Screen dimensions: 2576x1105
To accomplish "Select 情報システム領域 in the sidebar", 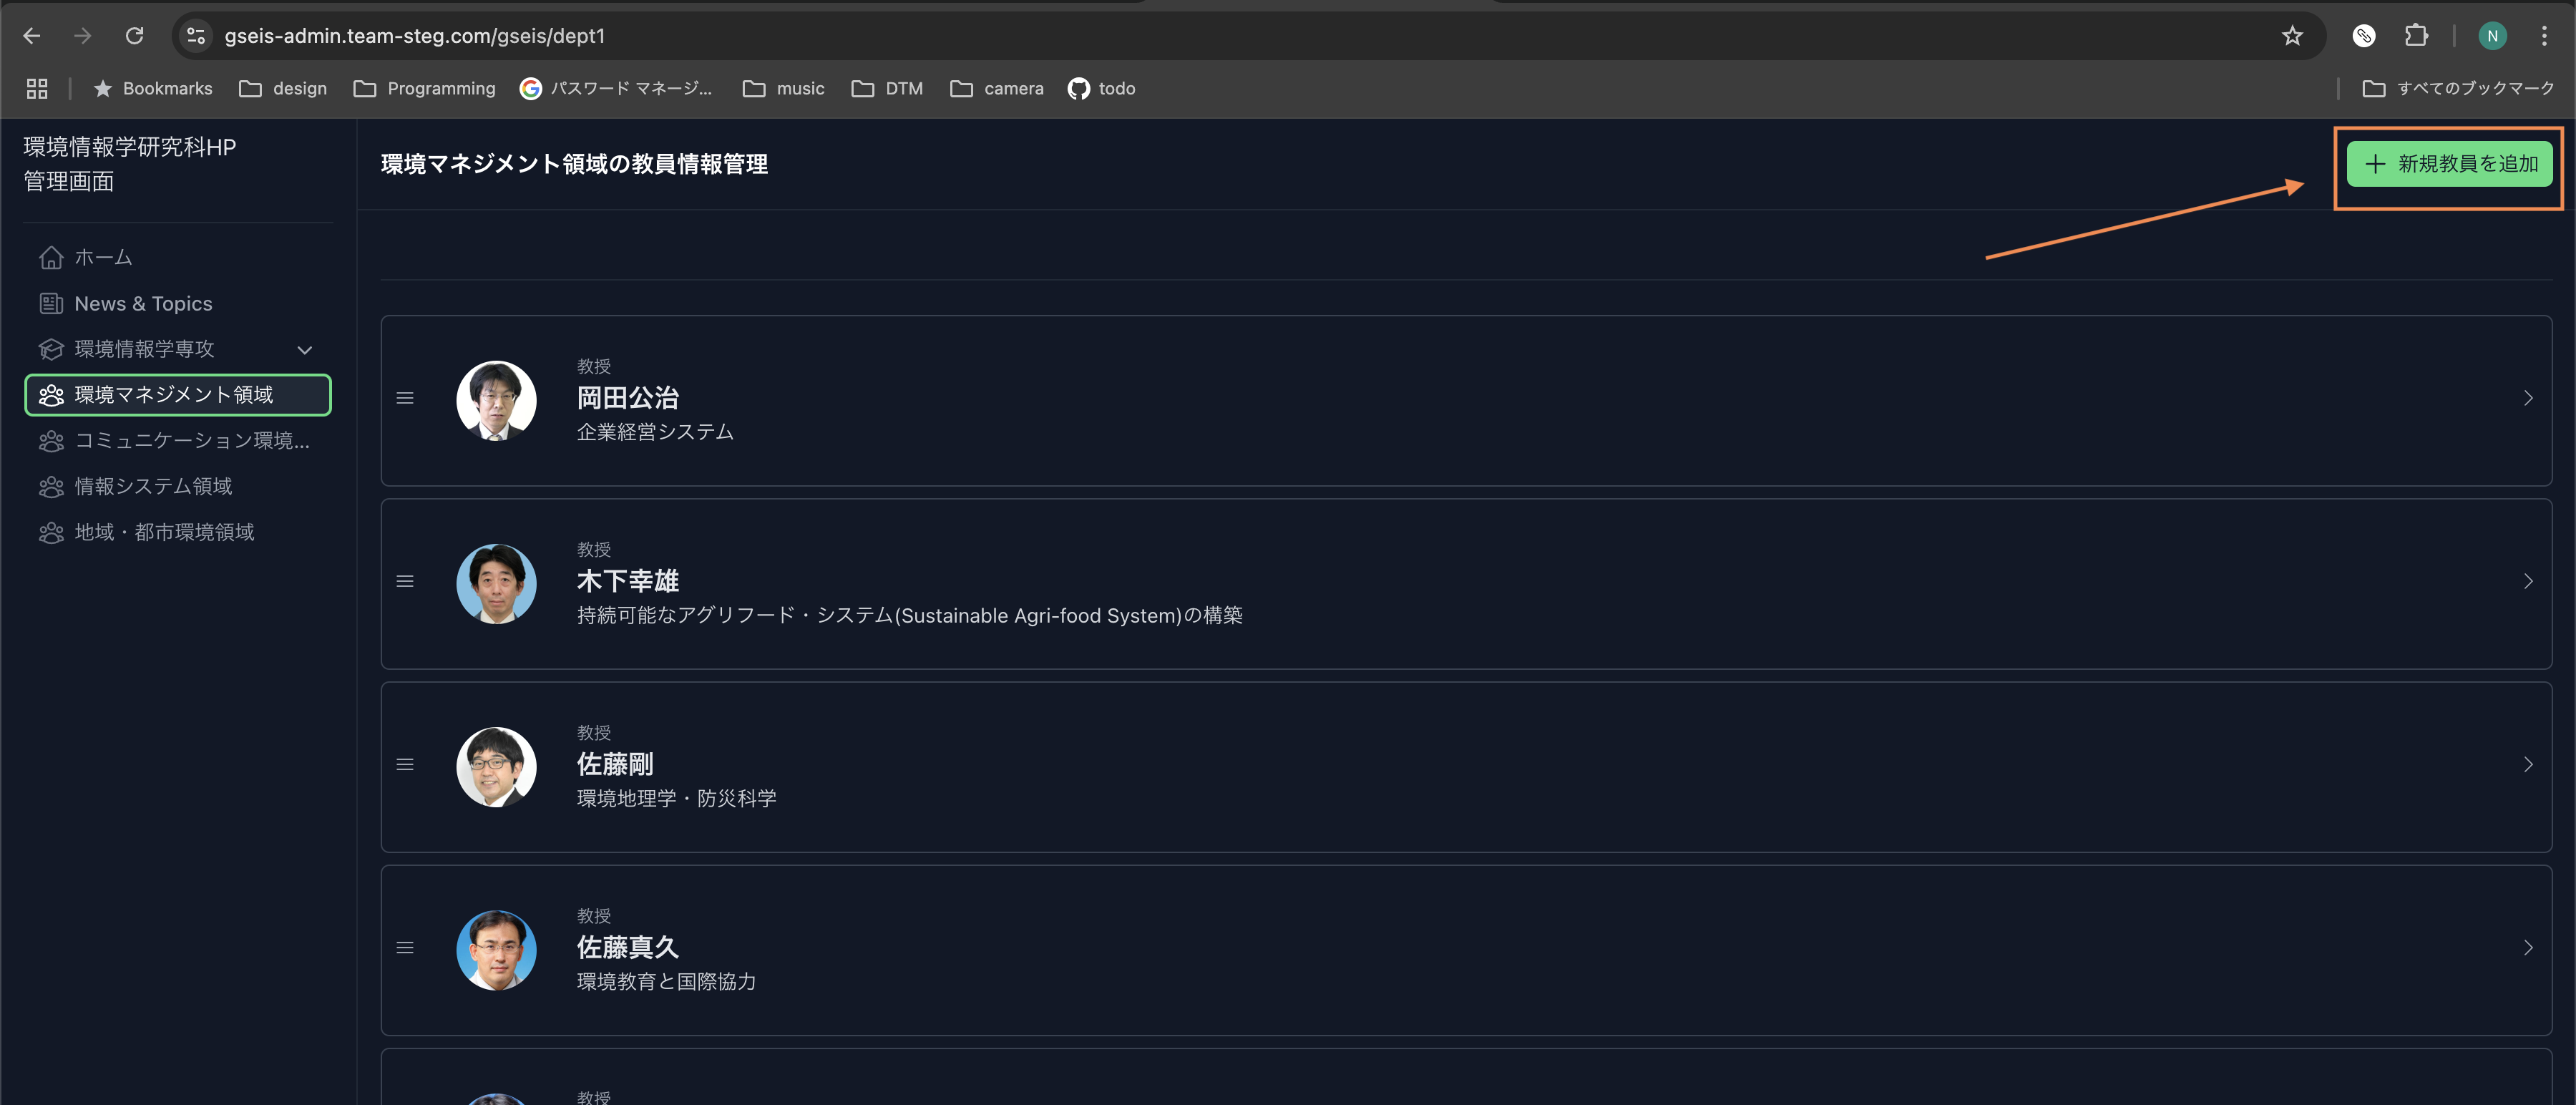I will pos(153,487).
